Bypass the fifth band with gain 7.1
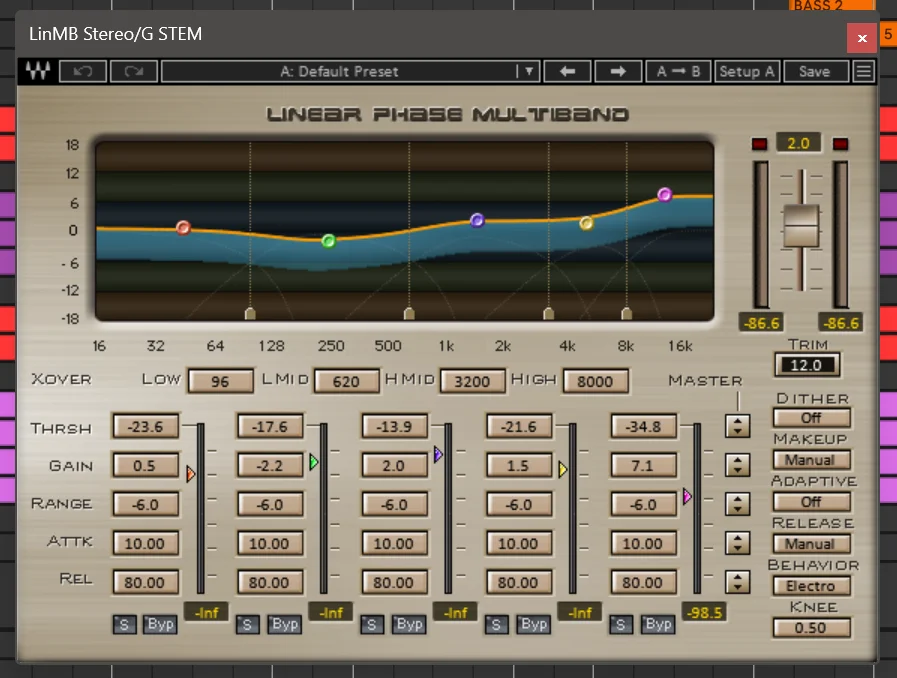 tap(658, 624)
